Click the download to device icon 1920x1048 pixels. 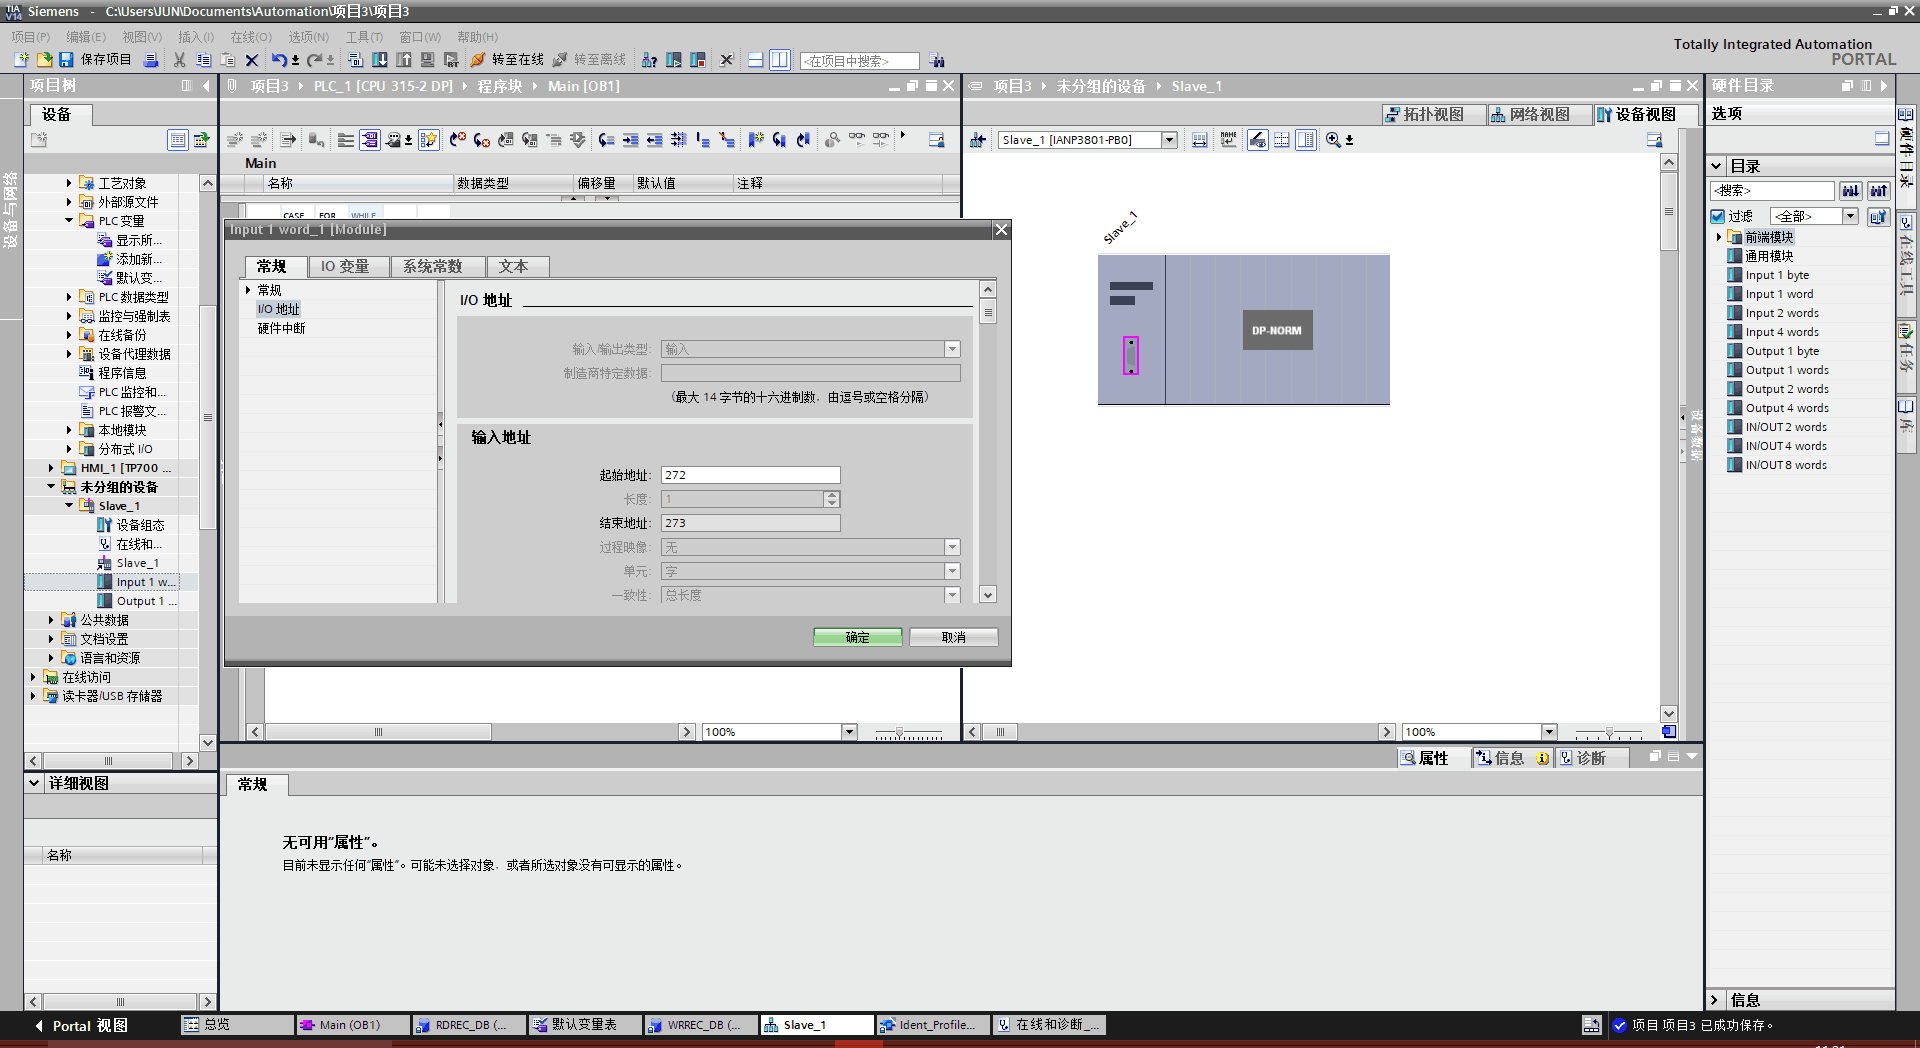(380, 60)
